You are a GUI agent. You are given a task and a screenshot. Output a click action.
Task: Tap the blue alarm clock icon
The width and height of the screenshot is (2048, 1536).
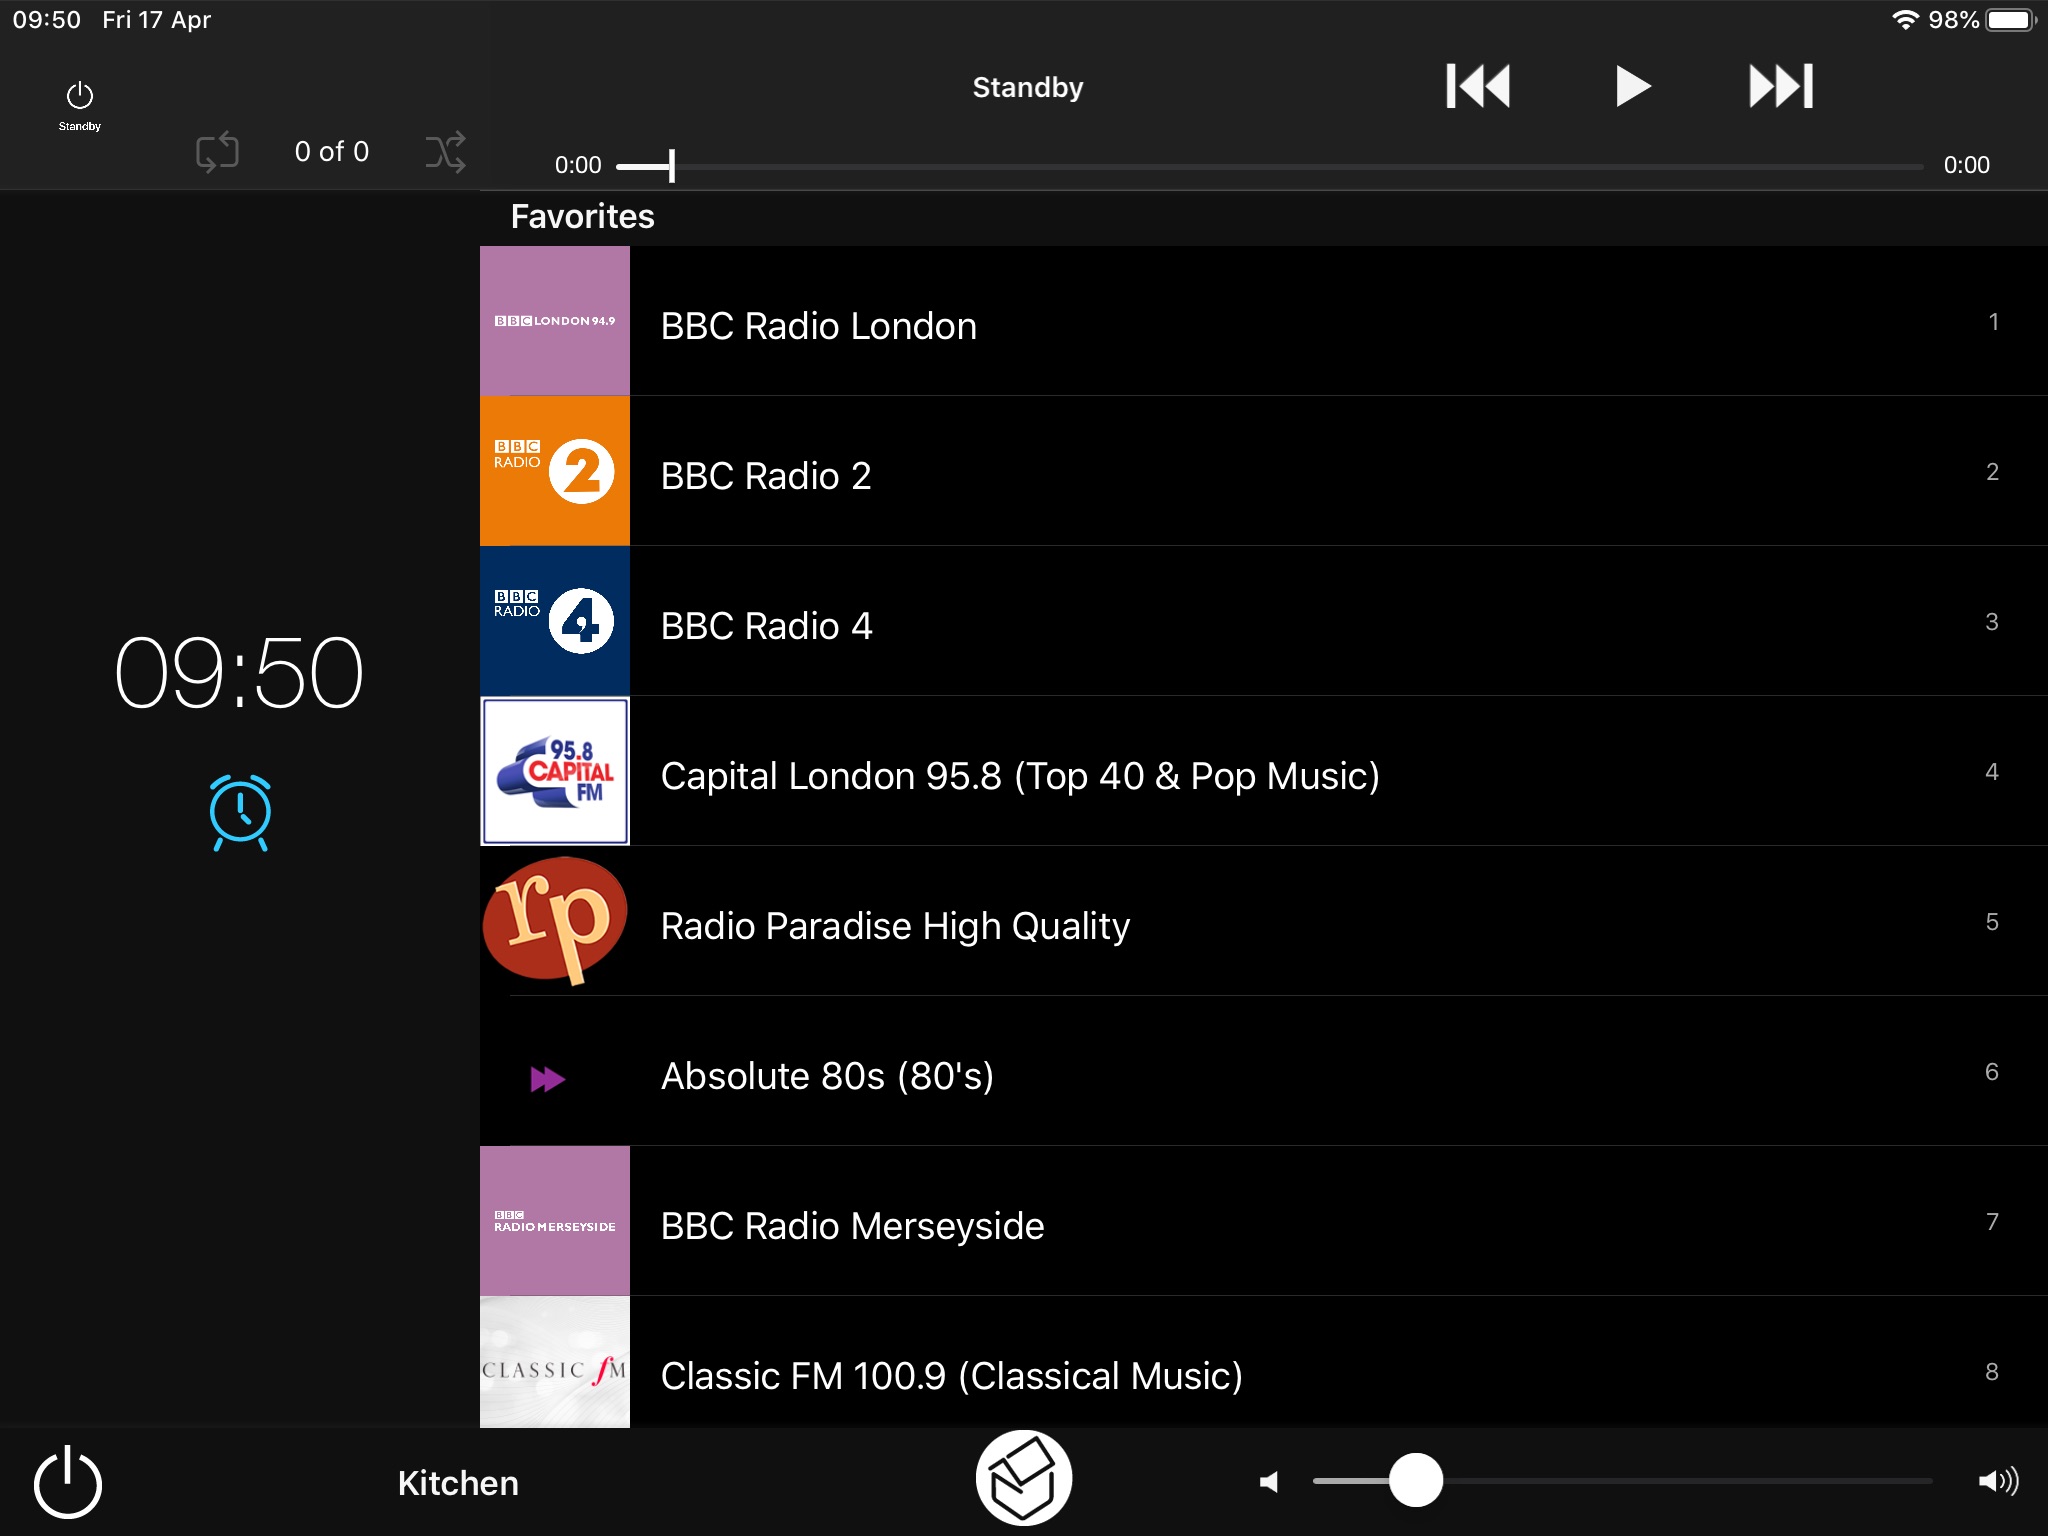pos(240,812)
